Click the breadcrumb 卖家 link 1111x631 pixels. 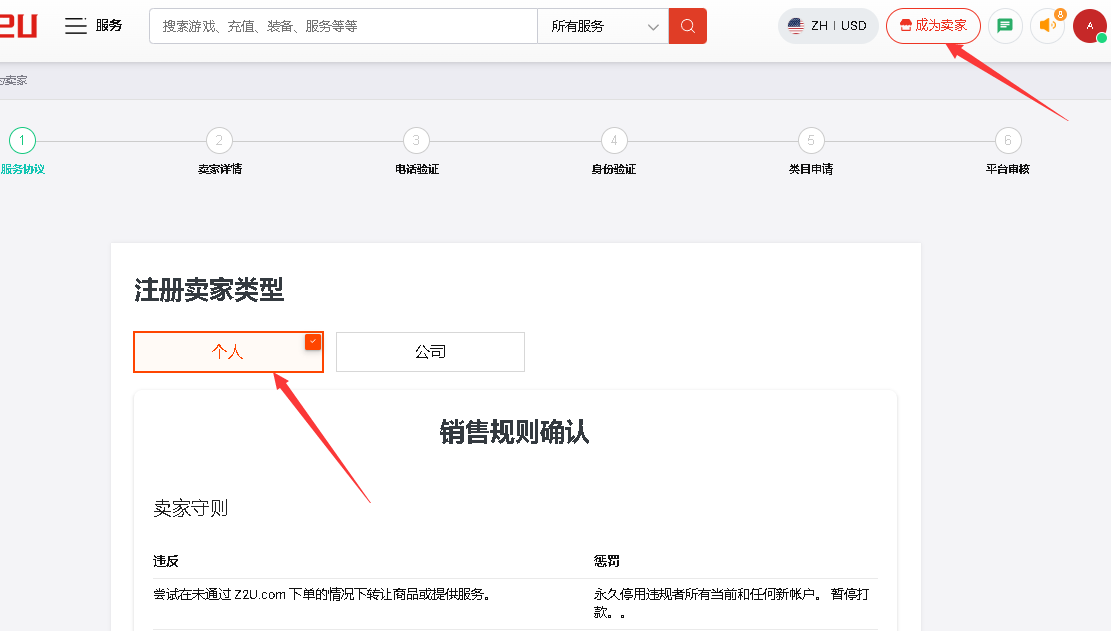[x=13, y=81]
